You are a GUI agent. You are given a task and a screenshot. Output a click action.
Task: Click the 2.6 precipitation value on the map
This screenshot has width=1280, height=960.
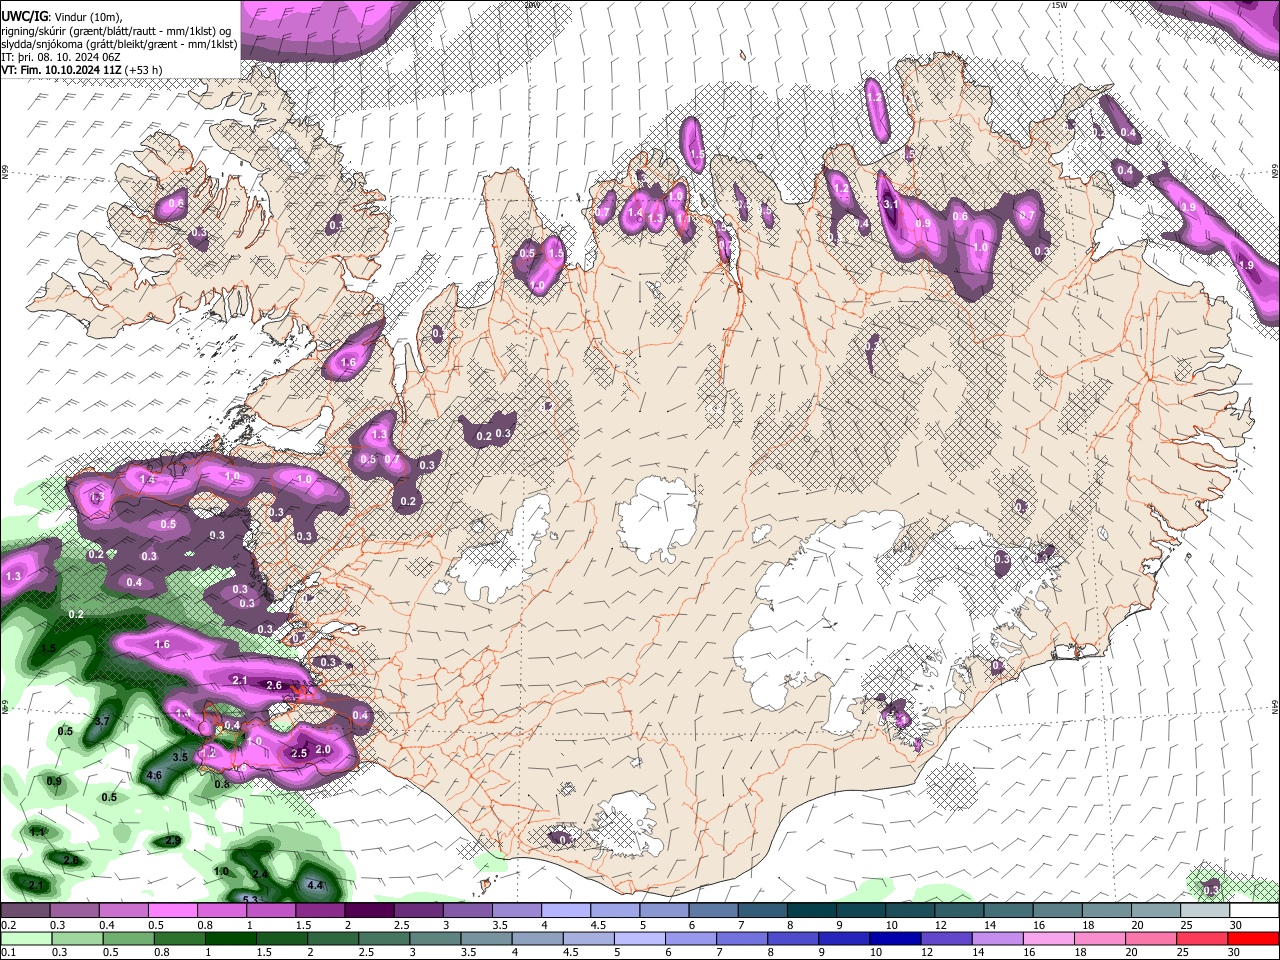(274, 686)
